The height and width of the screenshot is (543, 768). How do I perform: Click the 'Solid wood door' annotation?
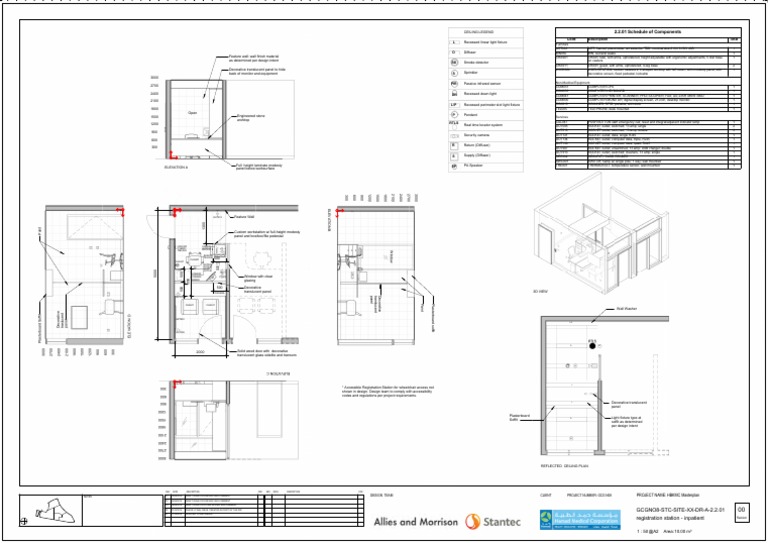click(x=266, y=353)
